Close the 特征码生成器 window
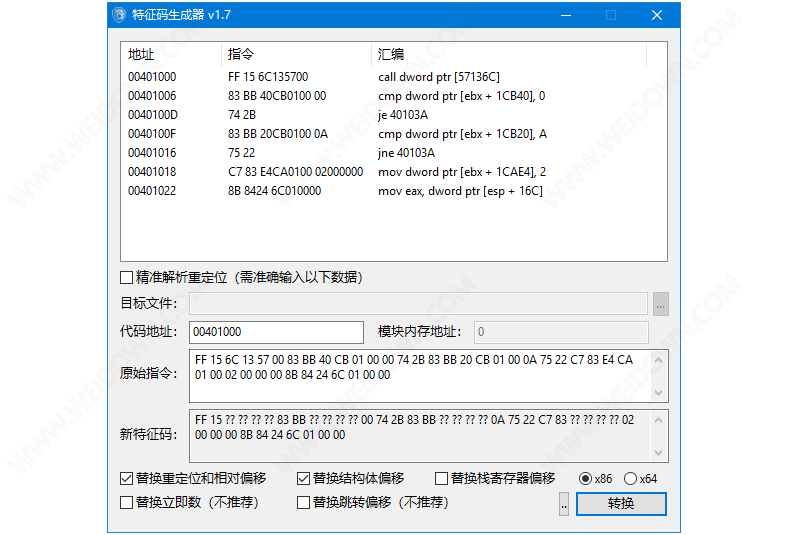Image resolution: width=790 pixels, height=535 pixels. (x=657, y=15)
